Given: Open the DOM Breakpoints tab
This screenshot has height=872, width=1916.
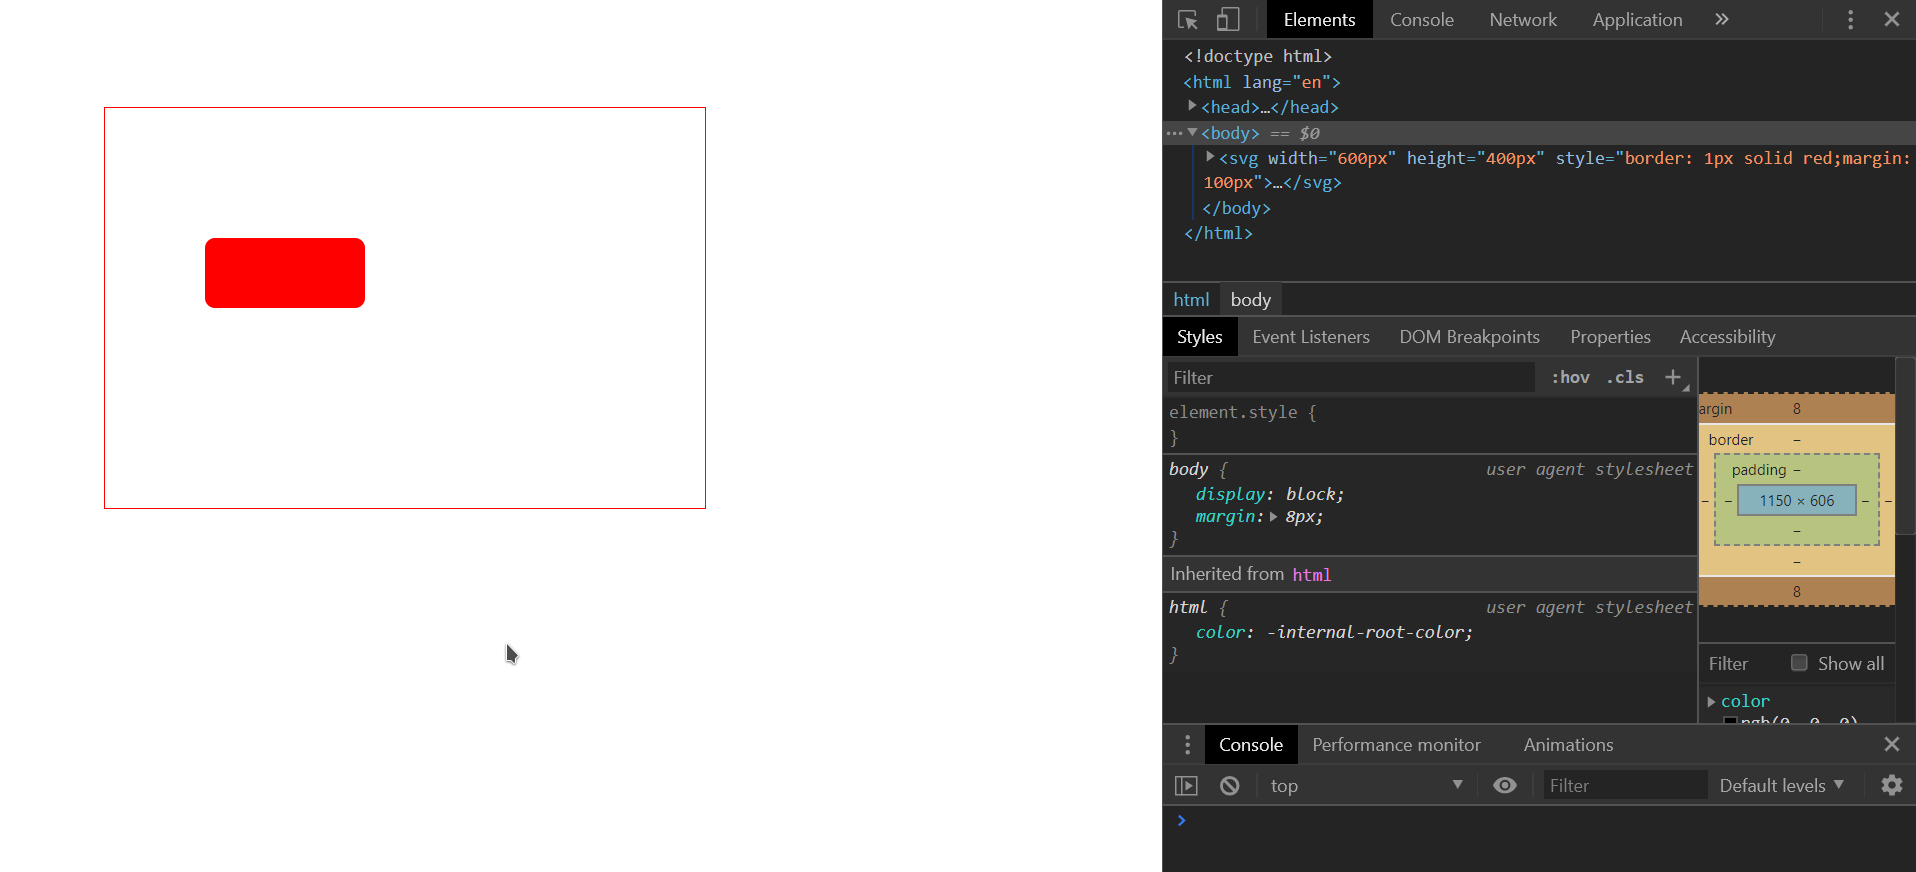Looking at the screenshot, I should (1469, 337).
